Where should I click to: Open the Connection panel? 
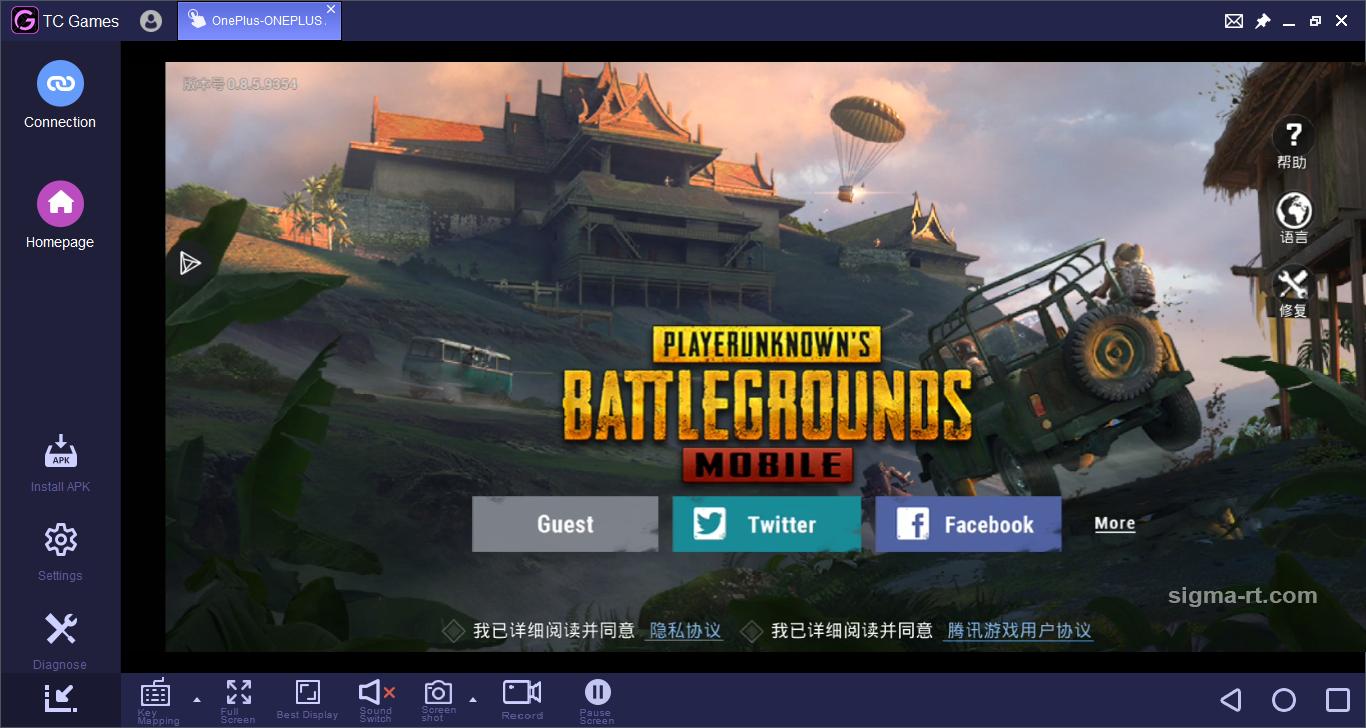coord(60,95)
